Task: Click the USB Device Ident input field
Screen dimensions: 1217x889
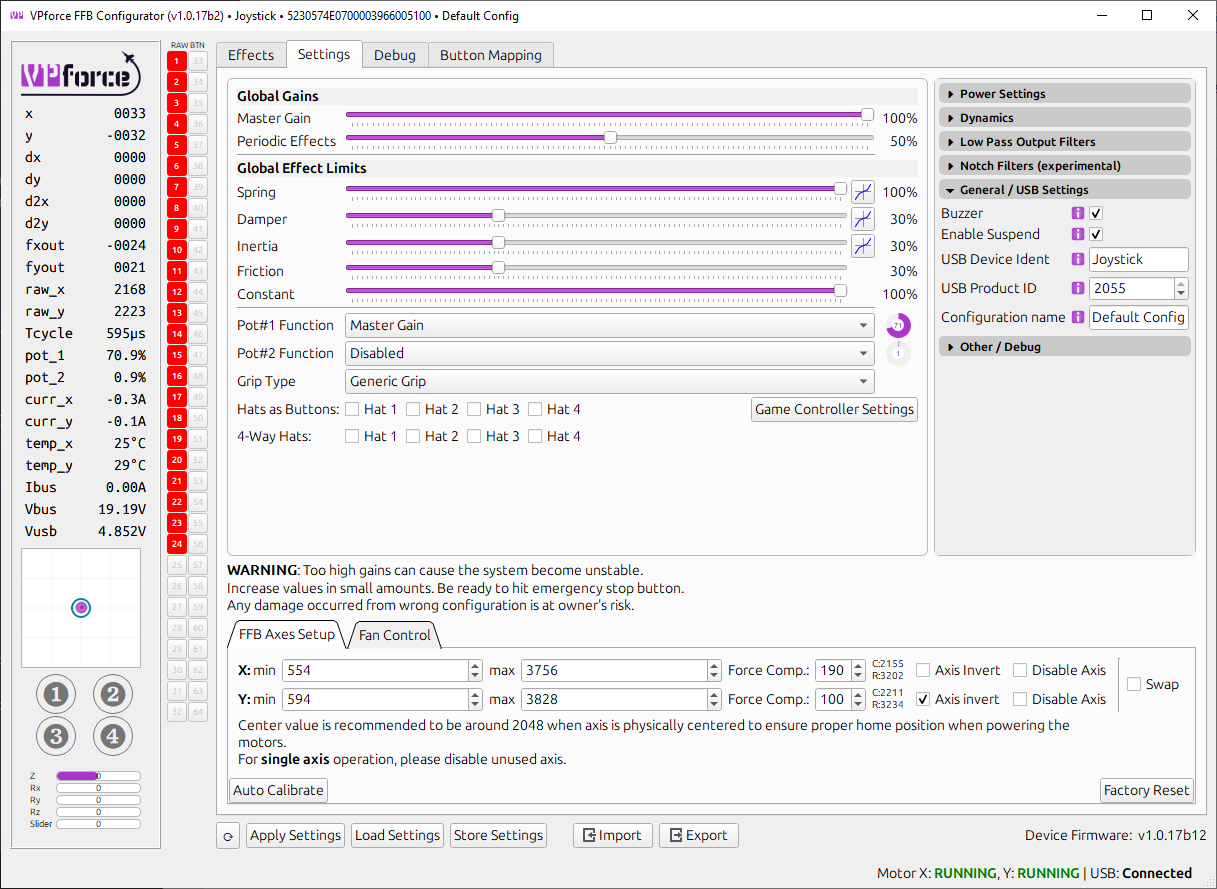Action: (x=1139, y=259)
